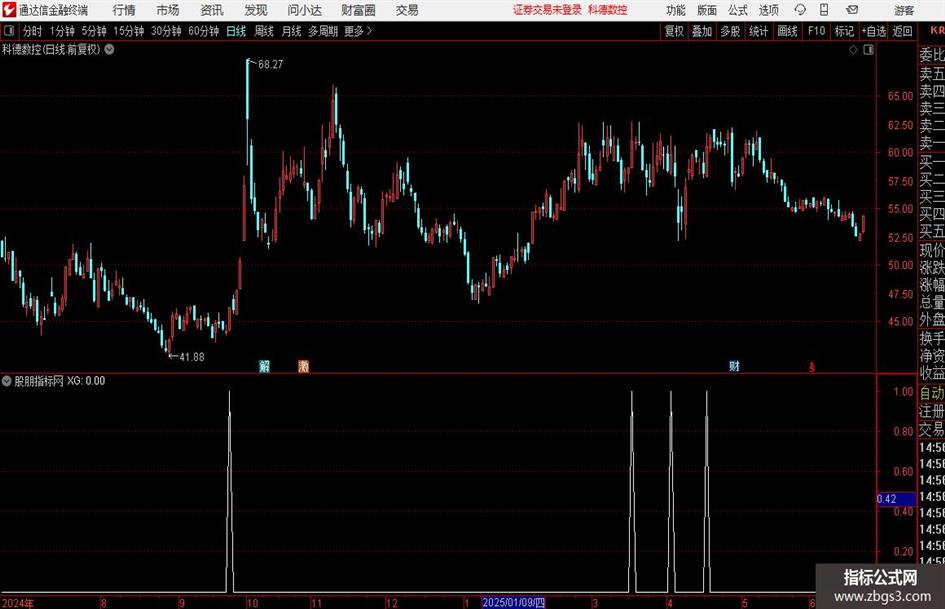Click the 财 marker icon under chart
This screenshot has width=945, height=609.
coord(734,366)
